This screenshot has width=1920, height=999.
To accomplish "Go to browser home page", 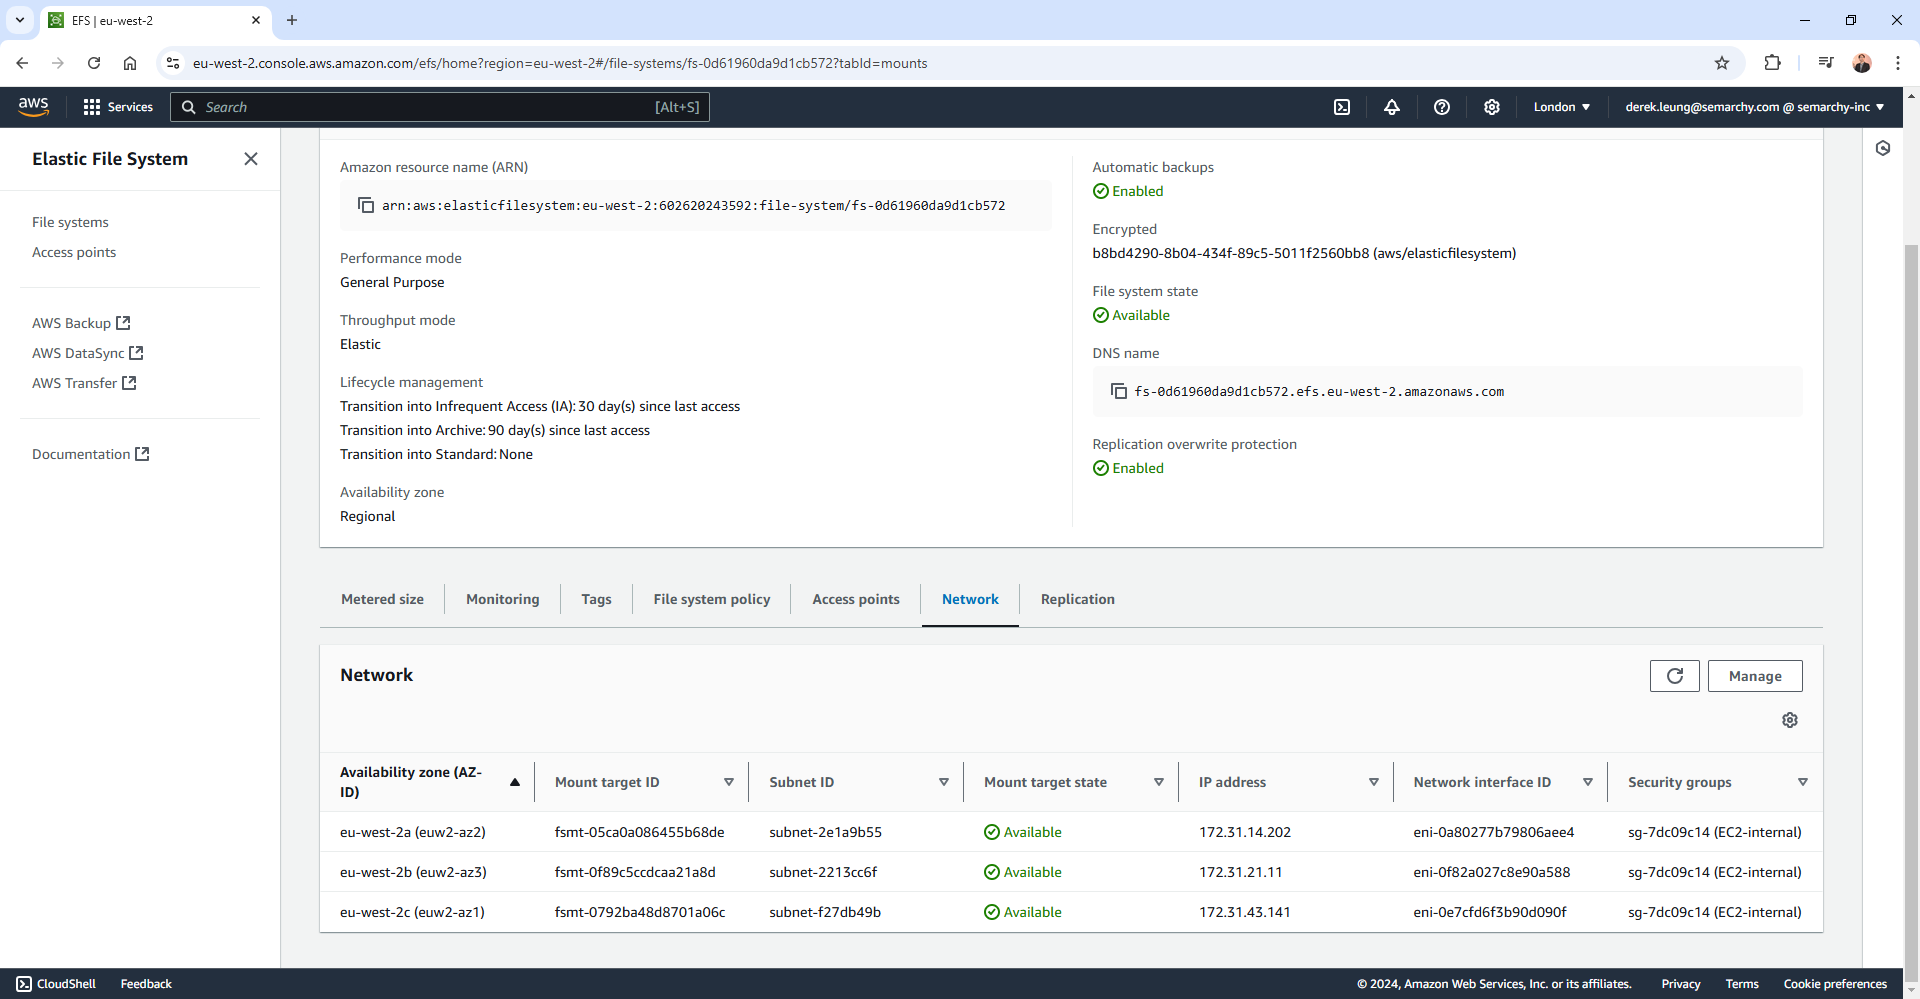I will point(130,63).
